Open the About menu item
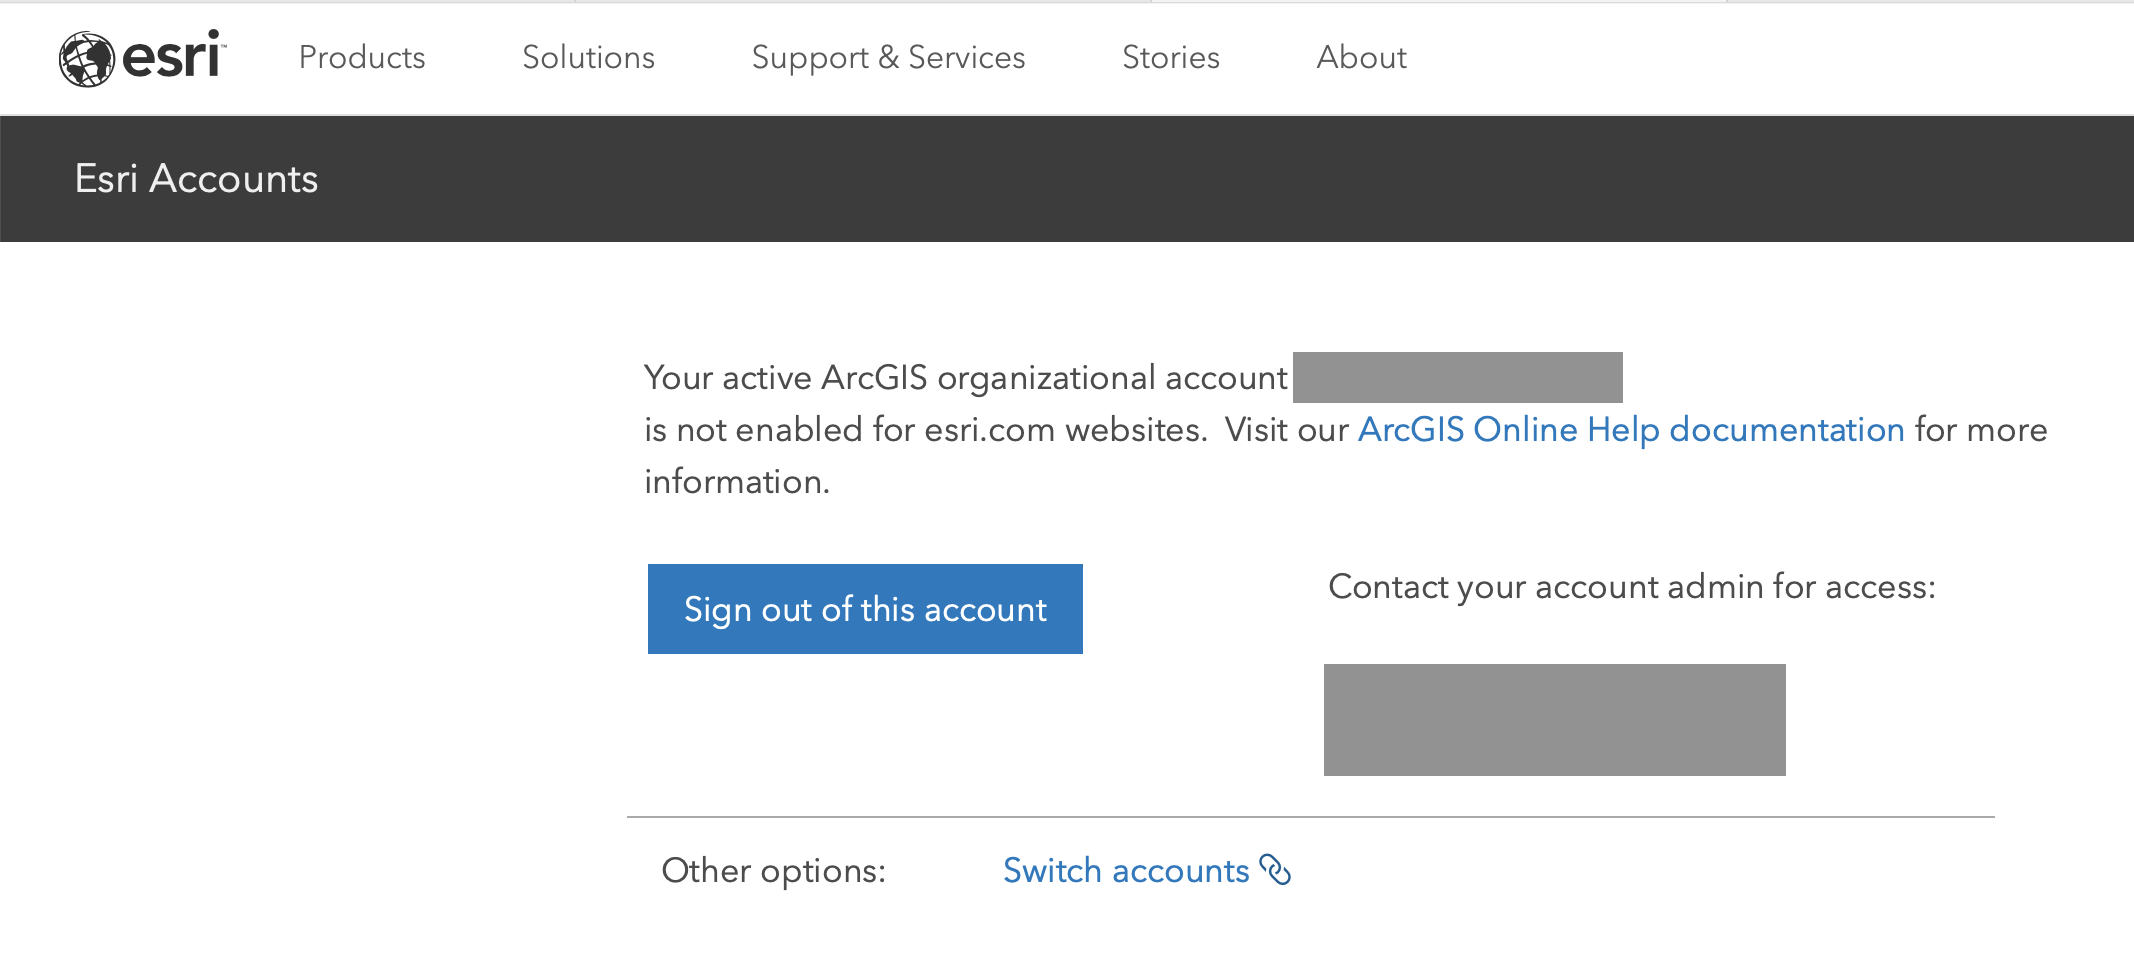The height and width of the screenshot is (976, 2134). pos(1361,58)
